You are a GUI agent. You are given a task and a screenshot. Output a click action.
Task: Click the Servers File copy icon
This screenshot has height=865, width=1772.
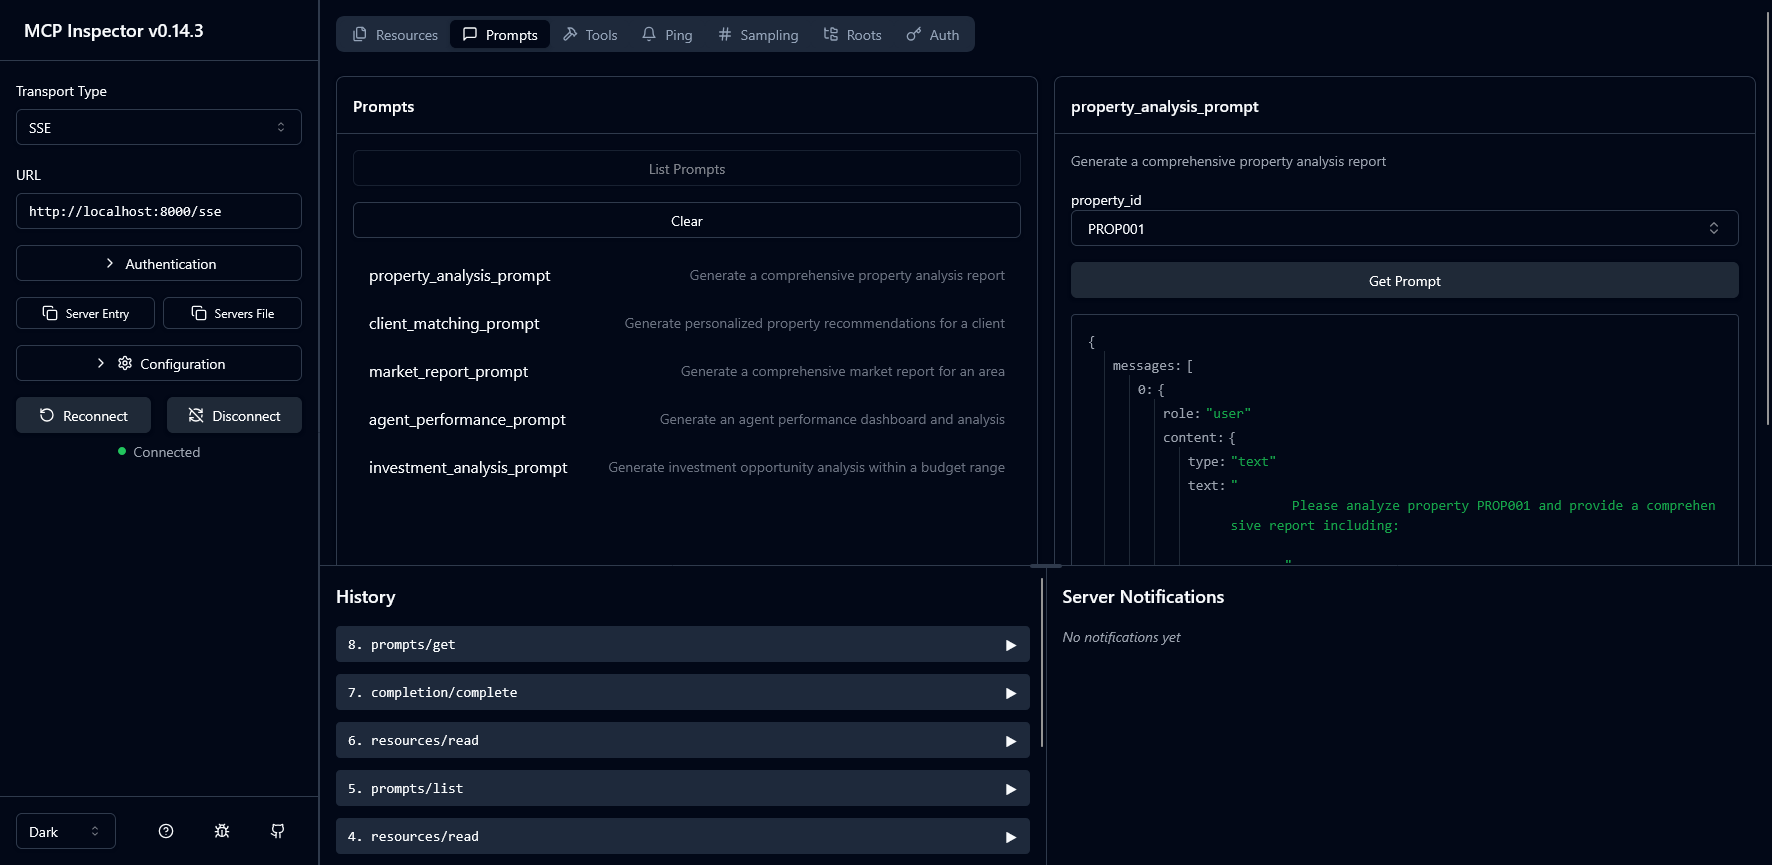click(199, 313)
